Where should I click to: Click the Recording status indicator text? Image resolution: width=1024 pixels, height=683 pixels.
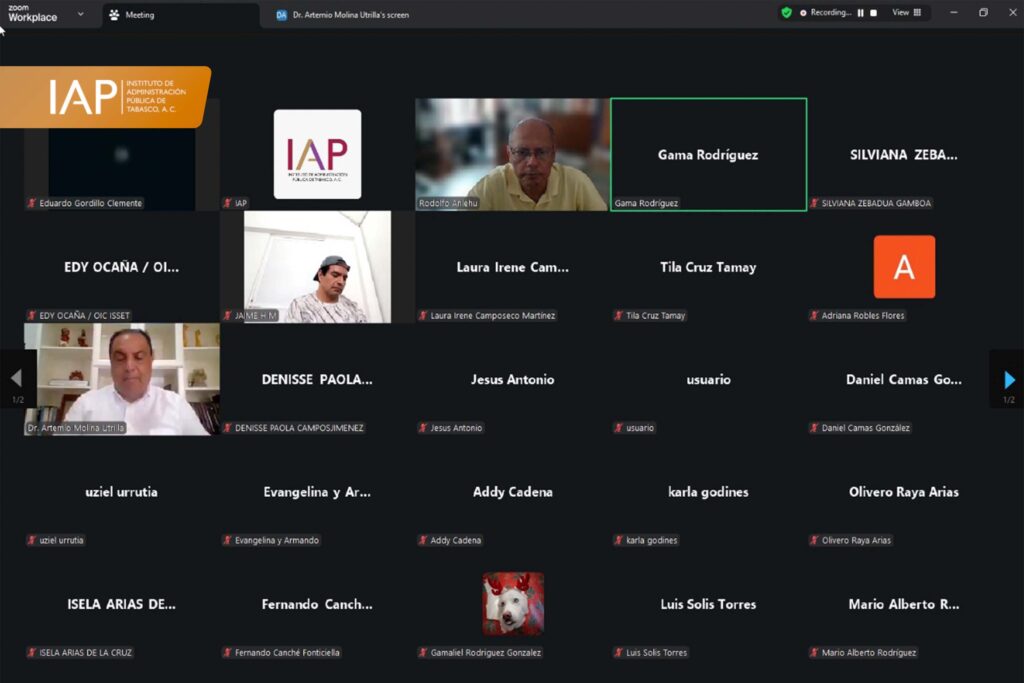click(x=830, y=13)
